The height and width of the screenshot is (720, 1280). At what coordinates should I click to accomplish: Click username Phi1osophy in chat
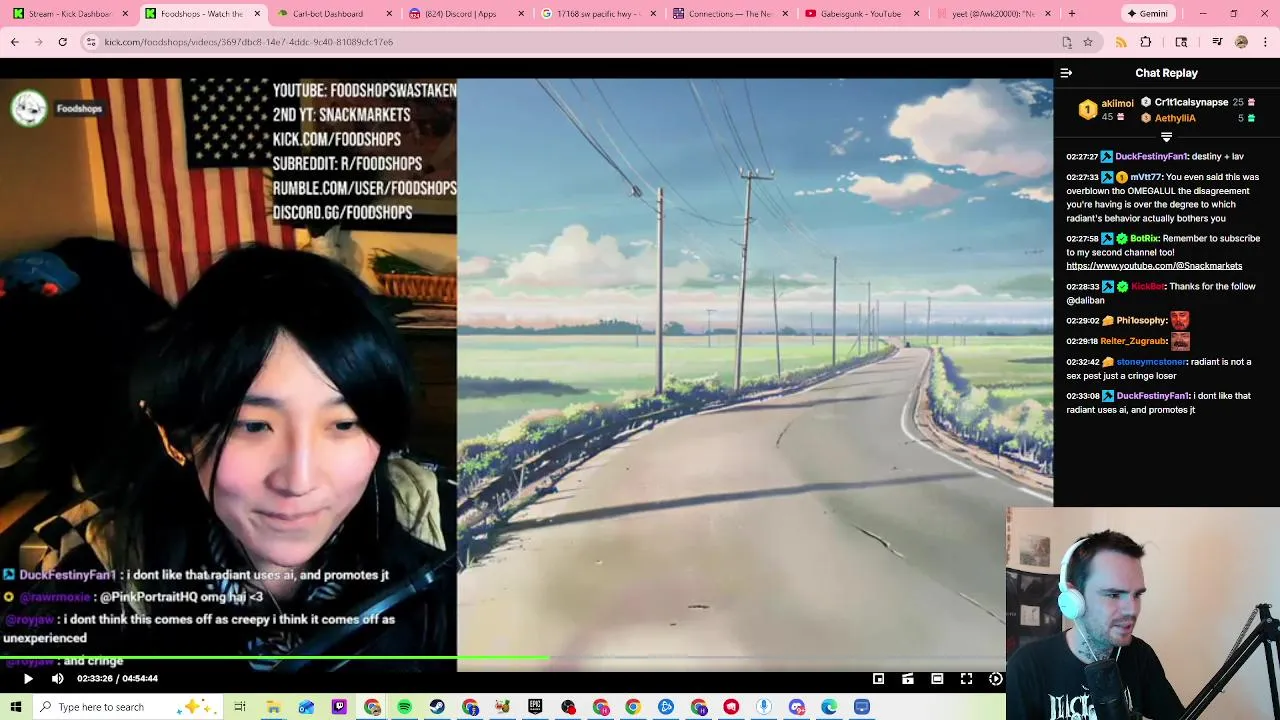[1141, 320]
